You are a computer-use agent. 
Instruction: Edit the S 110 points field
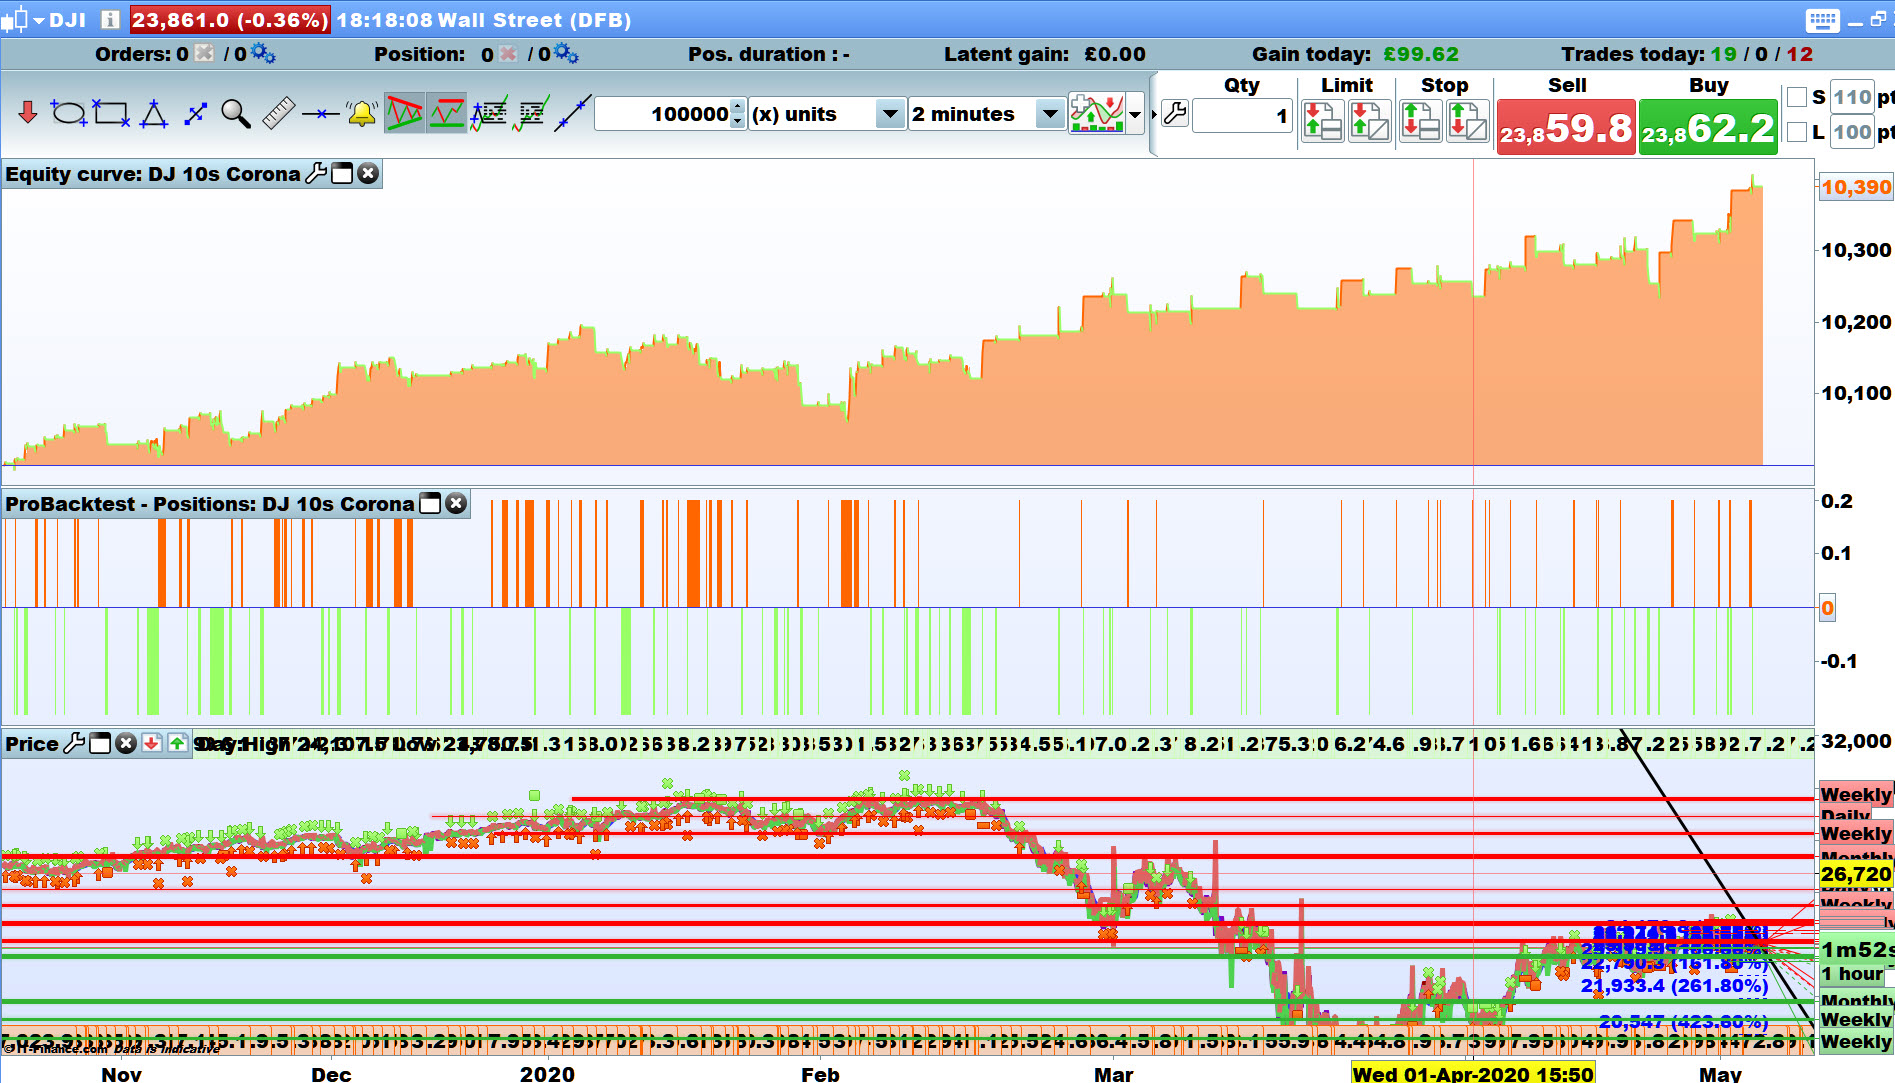tap(1852, 97)
